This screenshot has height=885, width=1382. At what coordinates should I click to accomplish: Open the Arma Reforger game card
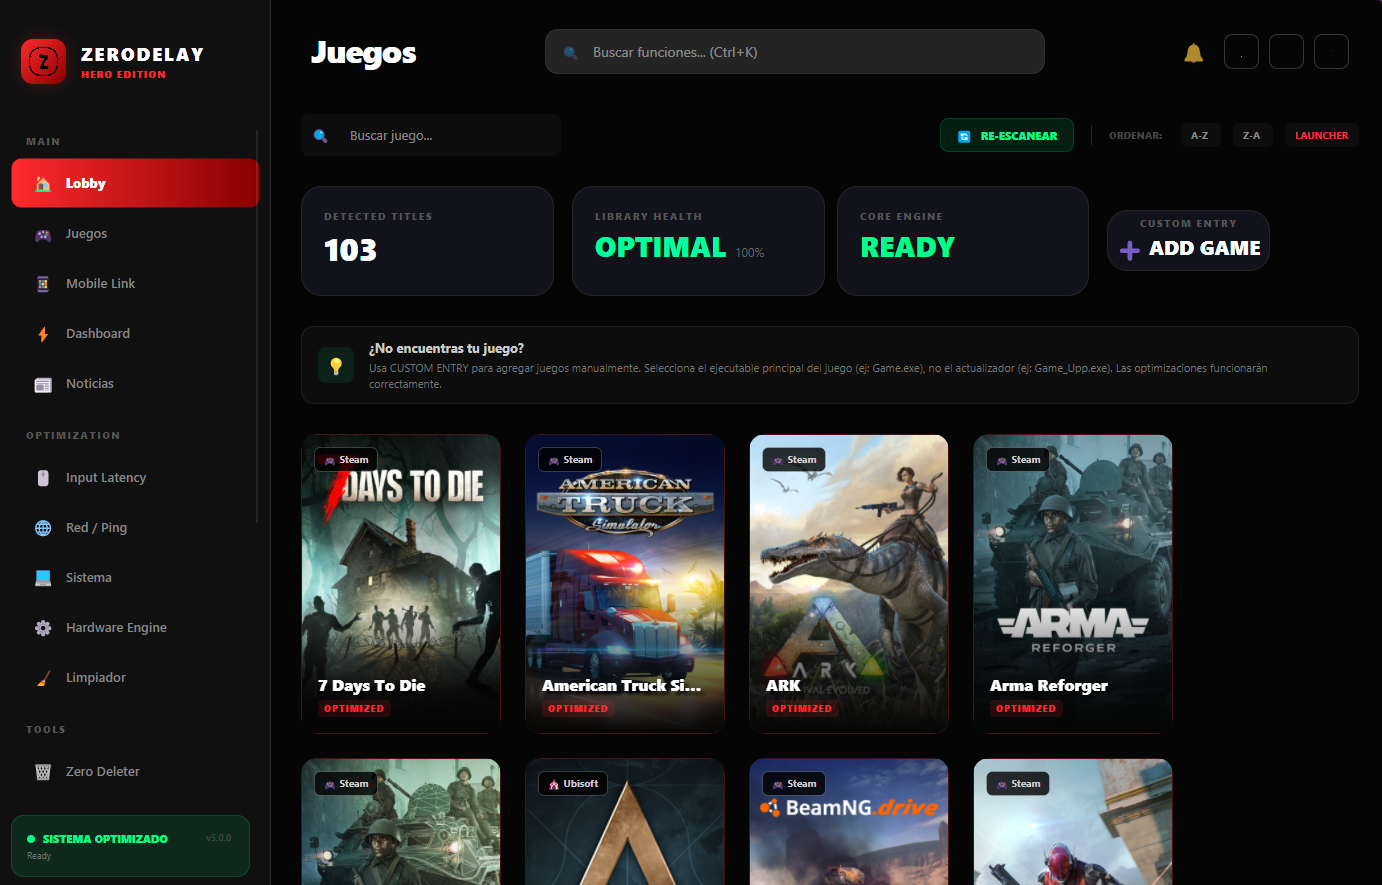coord(1073,584)
